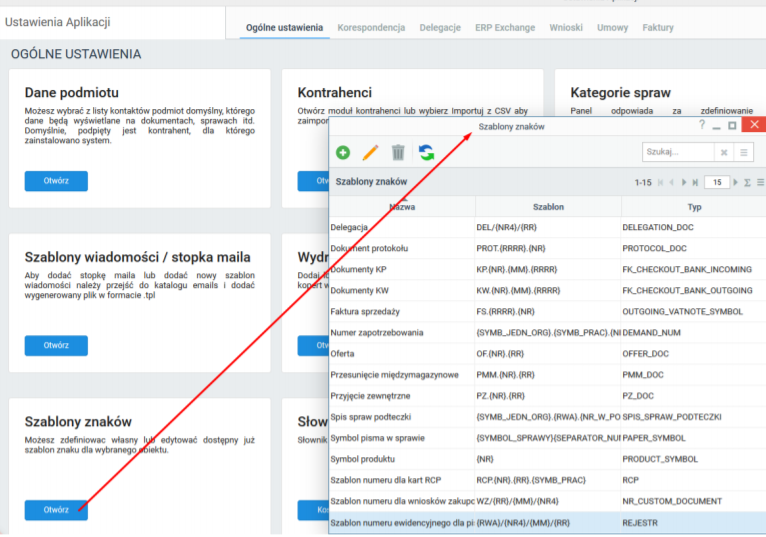Edit the rows per page field showing 15

(x=717, y=182)
